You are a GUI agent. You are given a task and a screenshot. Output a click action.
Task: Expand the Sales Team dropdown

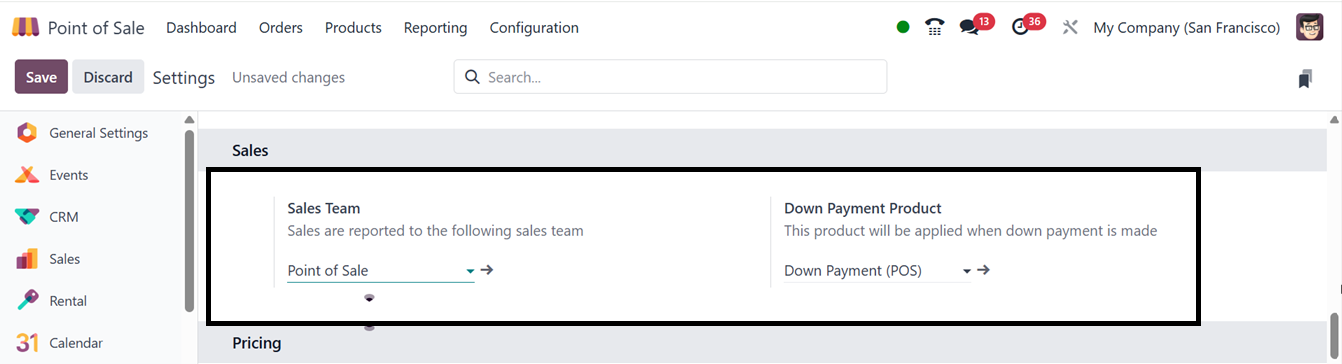[380, 271]
